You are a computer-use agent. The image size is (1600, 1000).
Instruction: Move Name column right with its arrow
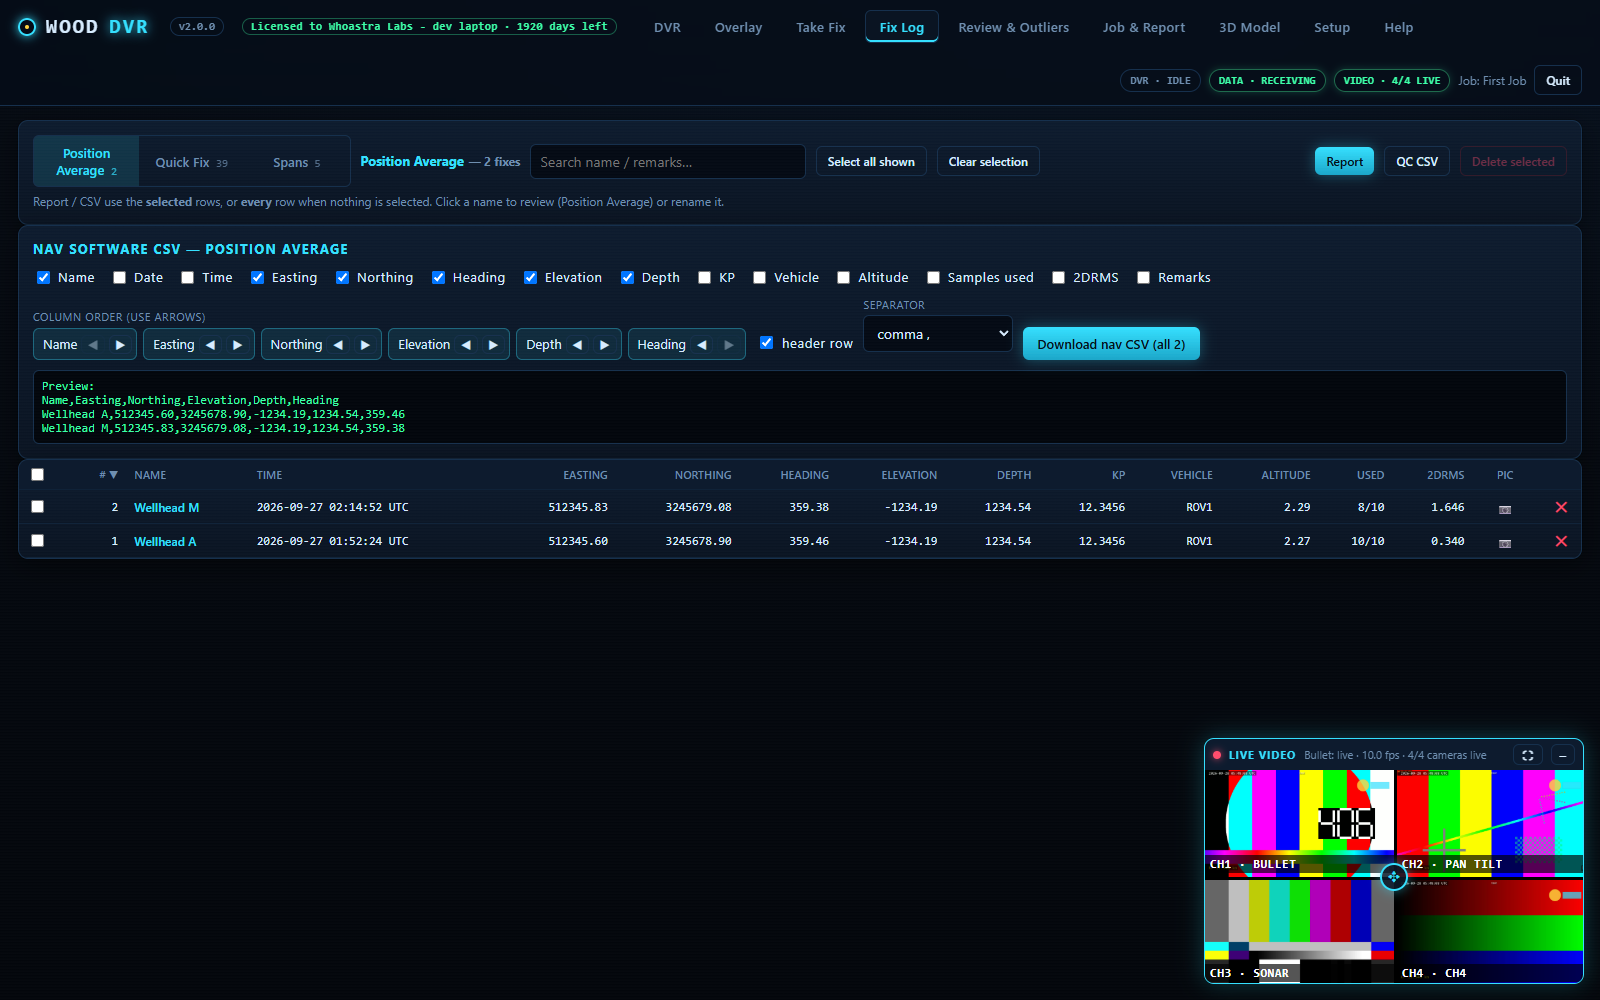120,345
